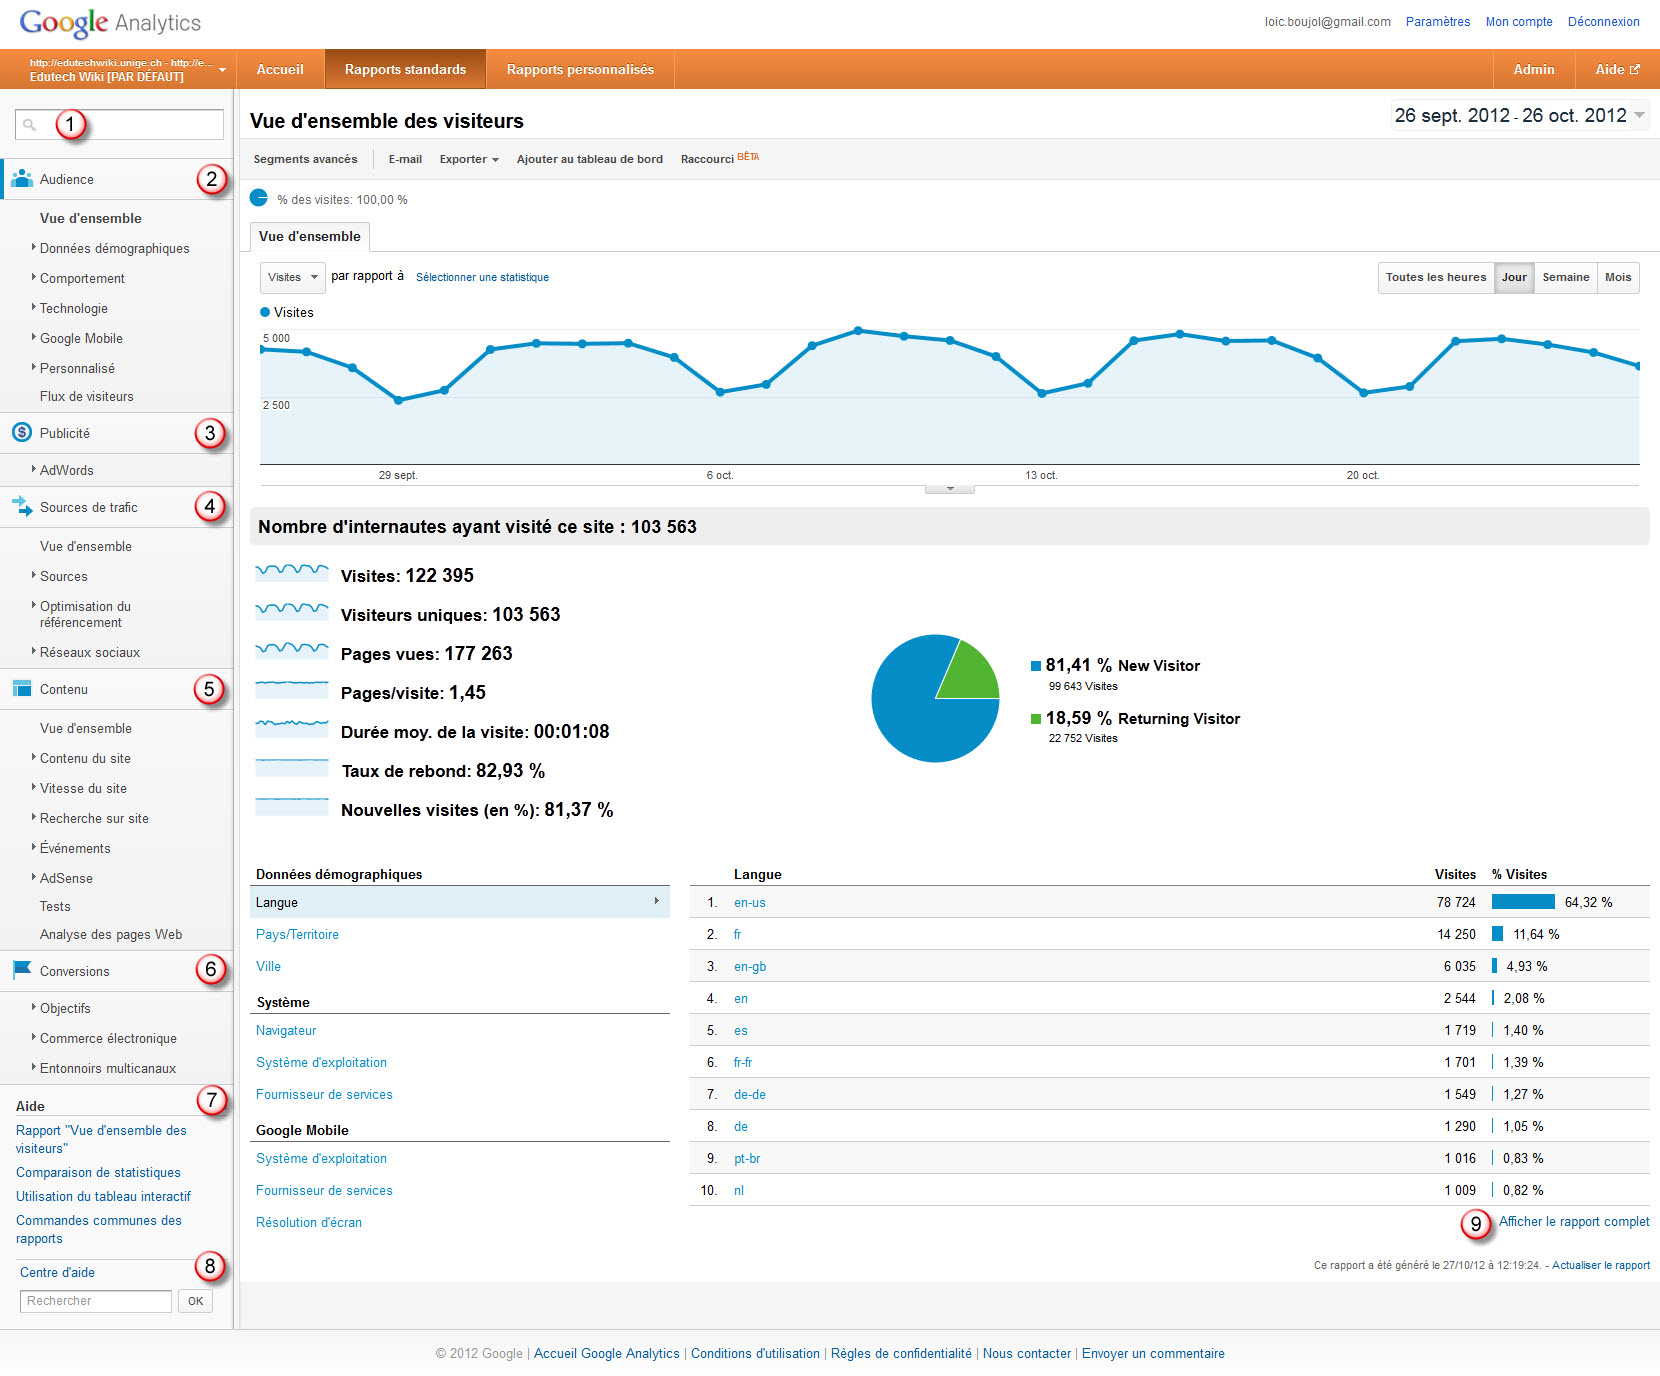Screen dimensions: 1660x1376
Task: Open Flux de visiteurs report
Action: 86,396
